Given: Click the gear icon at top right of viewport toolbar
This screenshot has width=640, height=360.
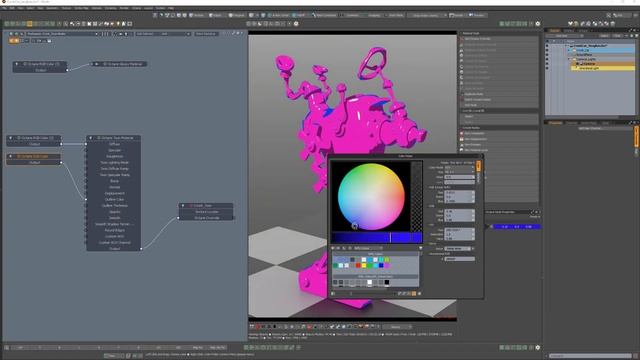Looking at the screenshot, I should 538,24.
